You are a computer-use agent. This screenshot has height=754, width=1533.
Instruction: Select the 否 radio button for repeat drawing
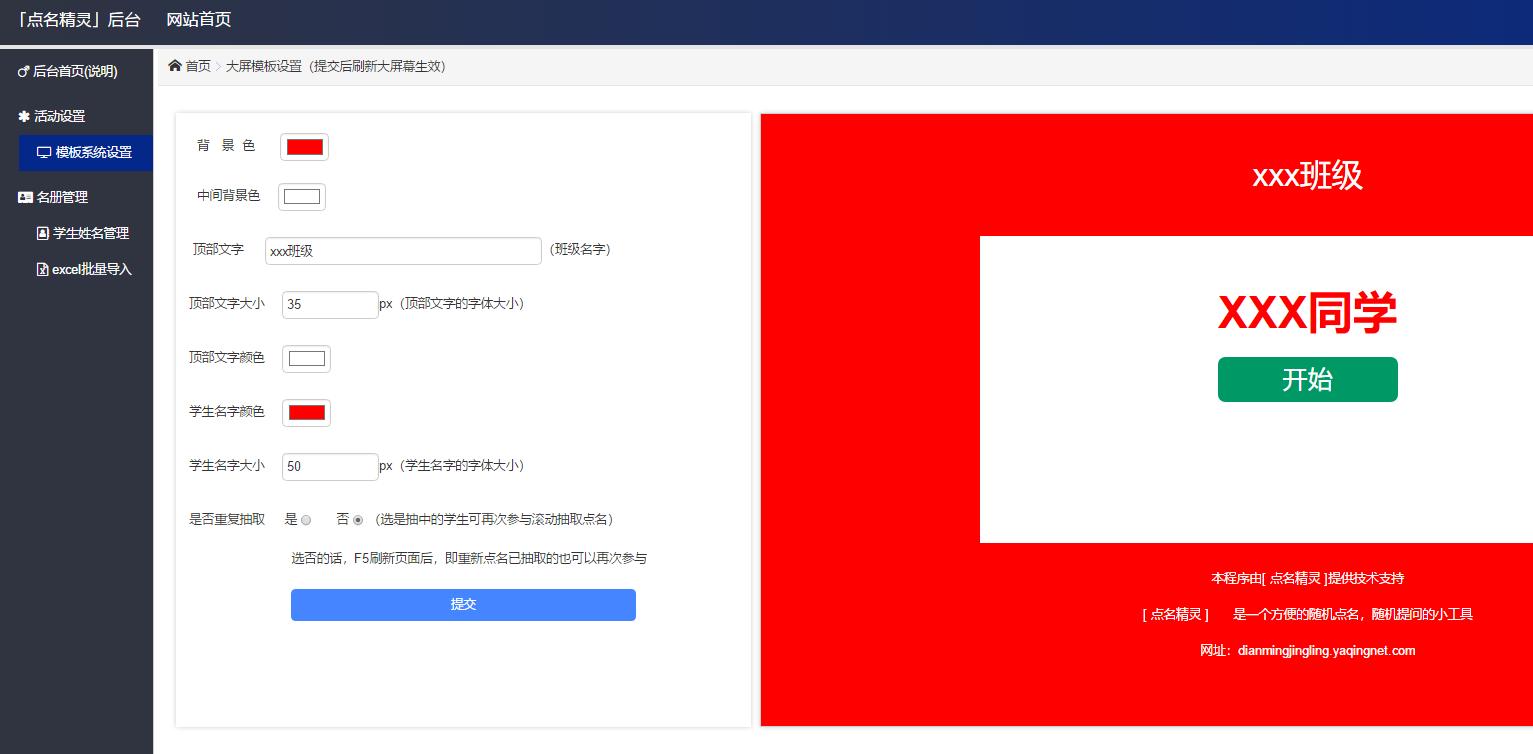pos(357,520)
